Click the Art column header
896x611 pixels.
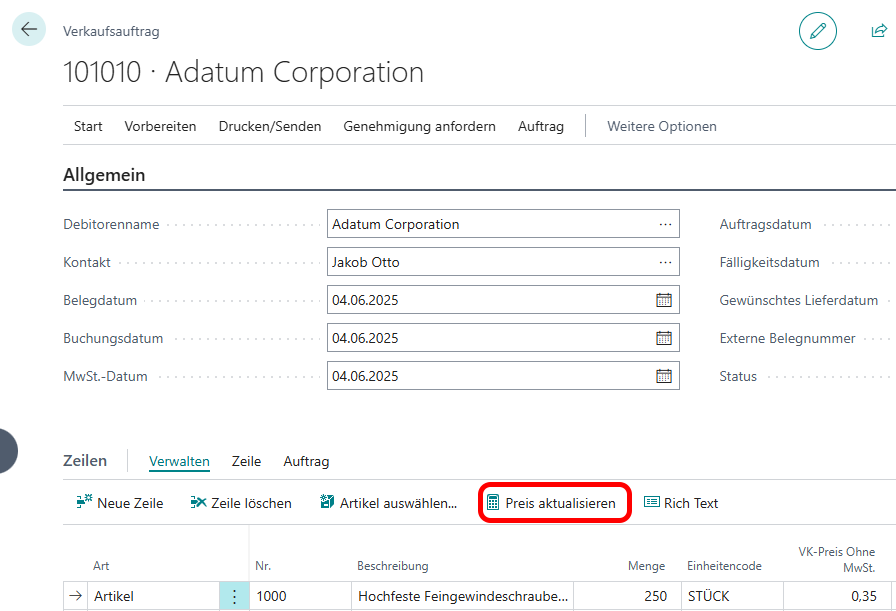click(x=101, y=566)
